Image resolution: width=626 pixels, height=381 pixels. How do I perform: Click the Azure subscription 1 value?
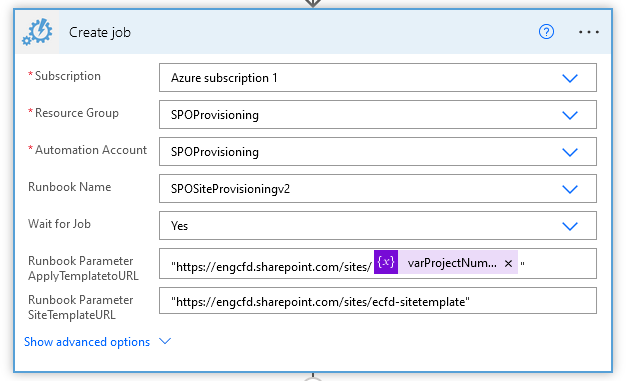pos(224,78)
